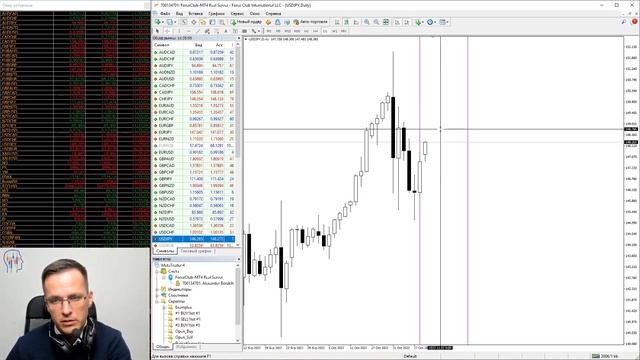Expand the Советники node in Navigator
The image size is (640, 360).
pos(157,295)
